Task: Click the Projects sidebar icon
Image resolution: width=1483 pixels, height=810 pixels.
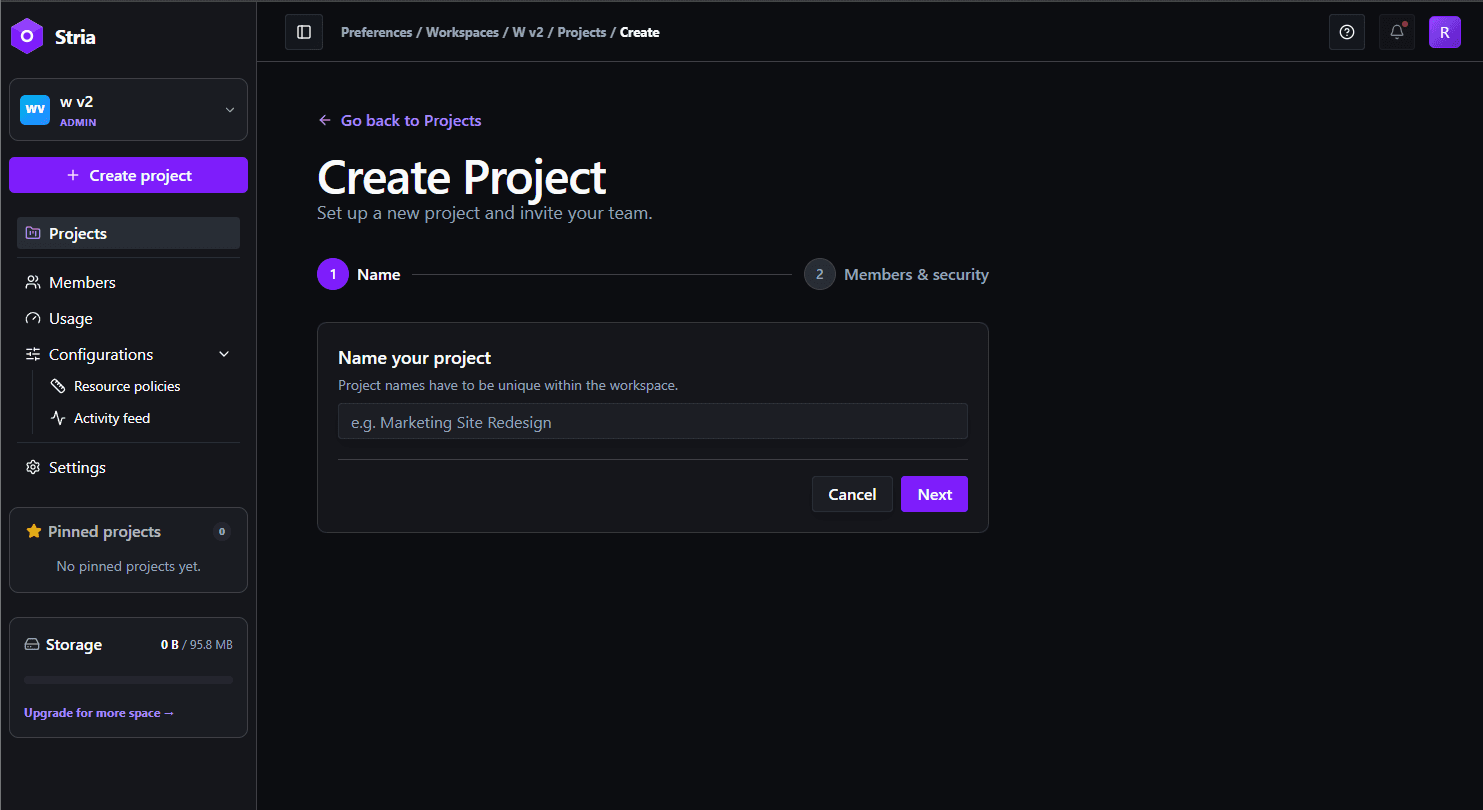Action: [x=33, y=233]
